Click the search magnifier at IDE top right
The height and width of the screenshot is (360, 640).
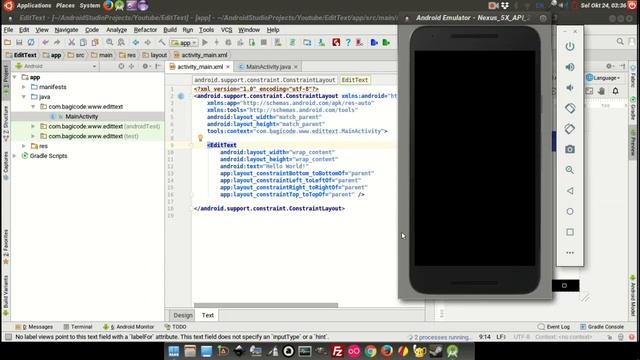coord(620,42)
